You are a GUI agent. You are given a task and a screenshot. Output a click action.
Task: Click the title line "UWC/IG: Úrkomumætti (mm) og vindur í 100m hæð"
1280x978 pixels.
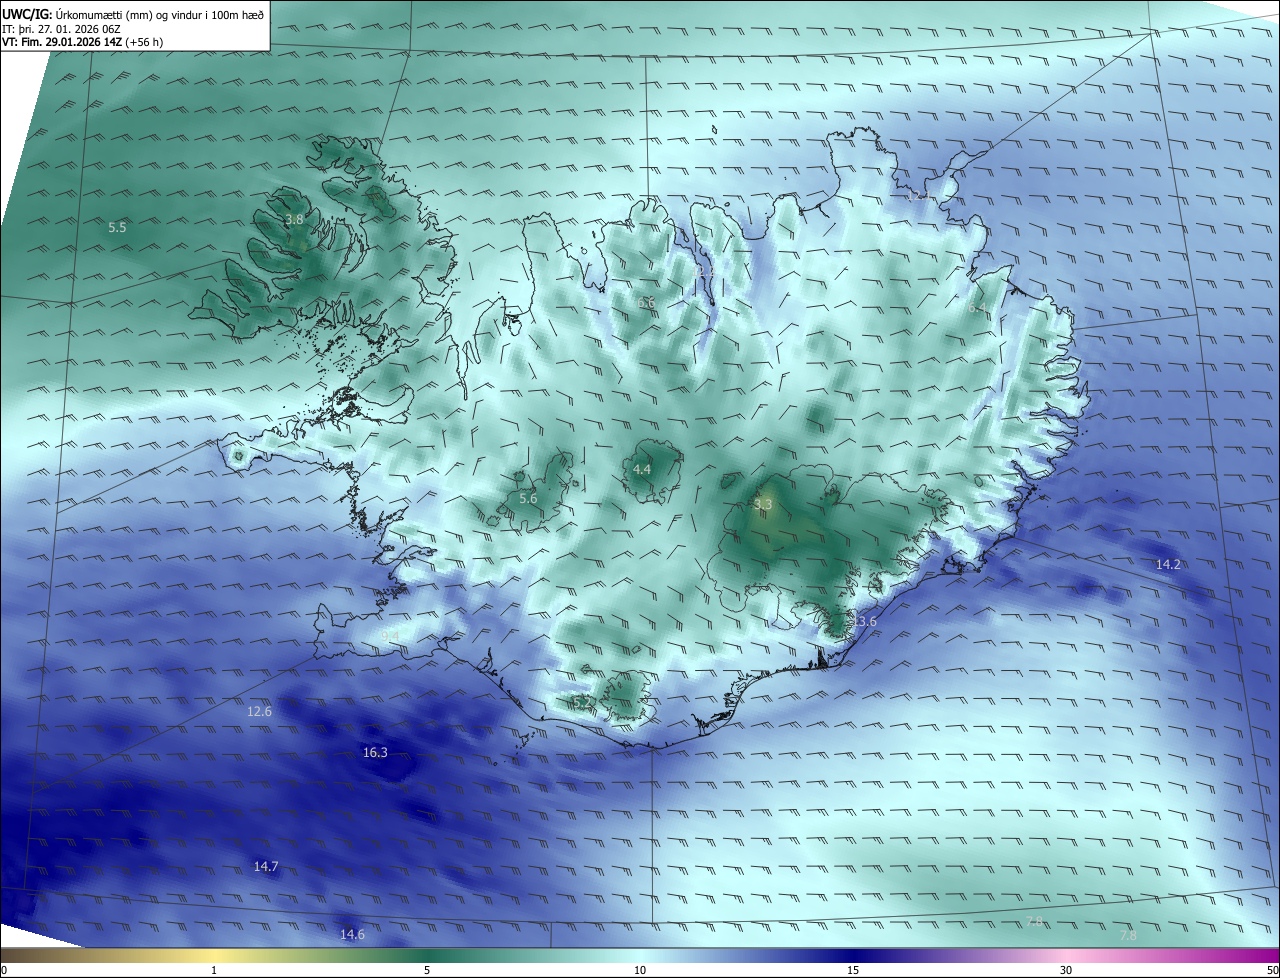pyautogui.click(x=133, y=14)
